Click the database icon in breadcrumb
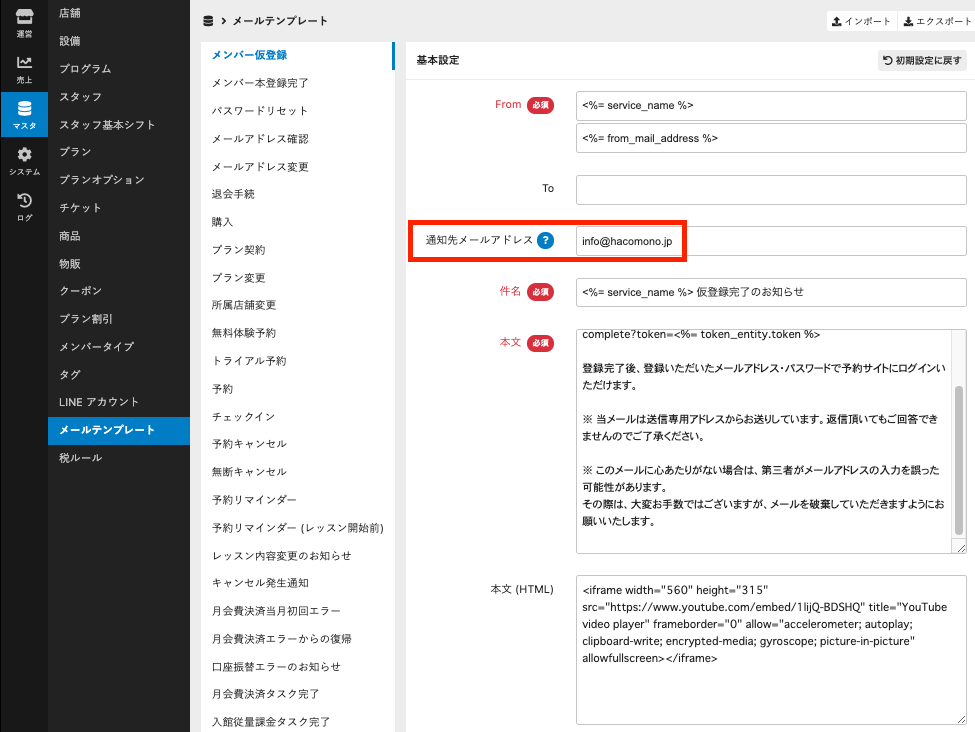The height and width of the screenshot is (732, 975). click(x=208, y=21)
